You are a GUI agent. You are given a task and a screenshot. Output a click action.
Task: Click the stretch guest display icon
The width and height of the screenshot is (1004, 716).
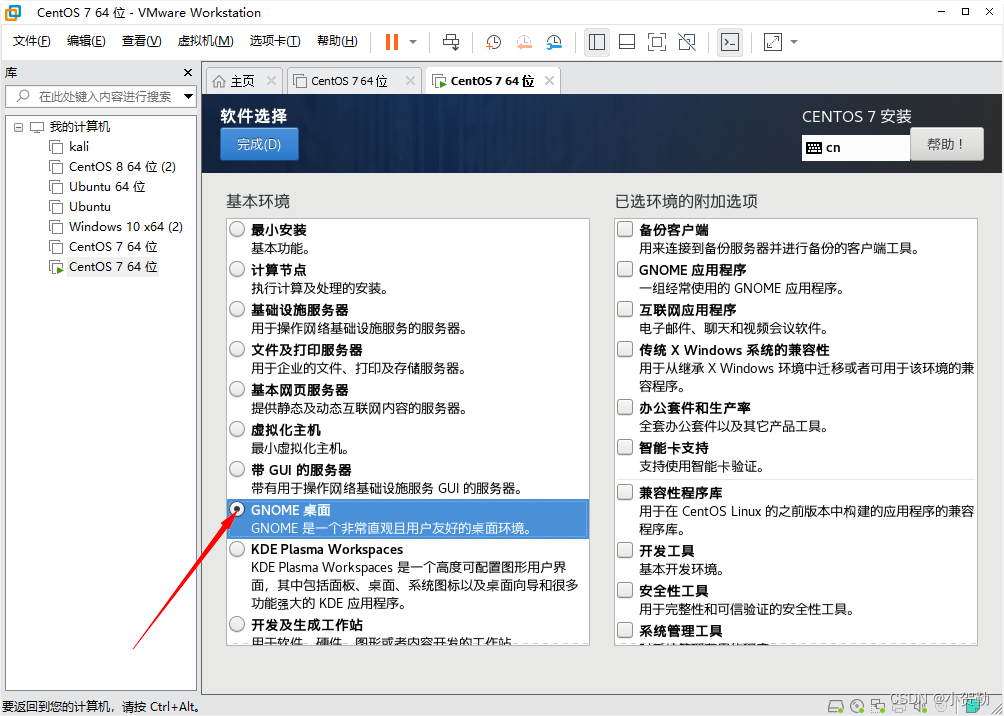pyautogui.click(x=773, y=42)
